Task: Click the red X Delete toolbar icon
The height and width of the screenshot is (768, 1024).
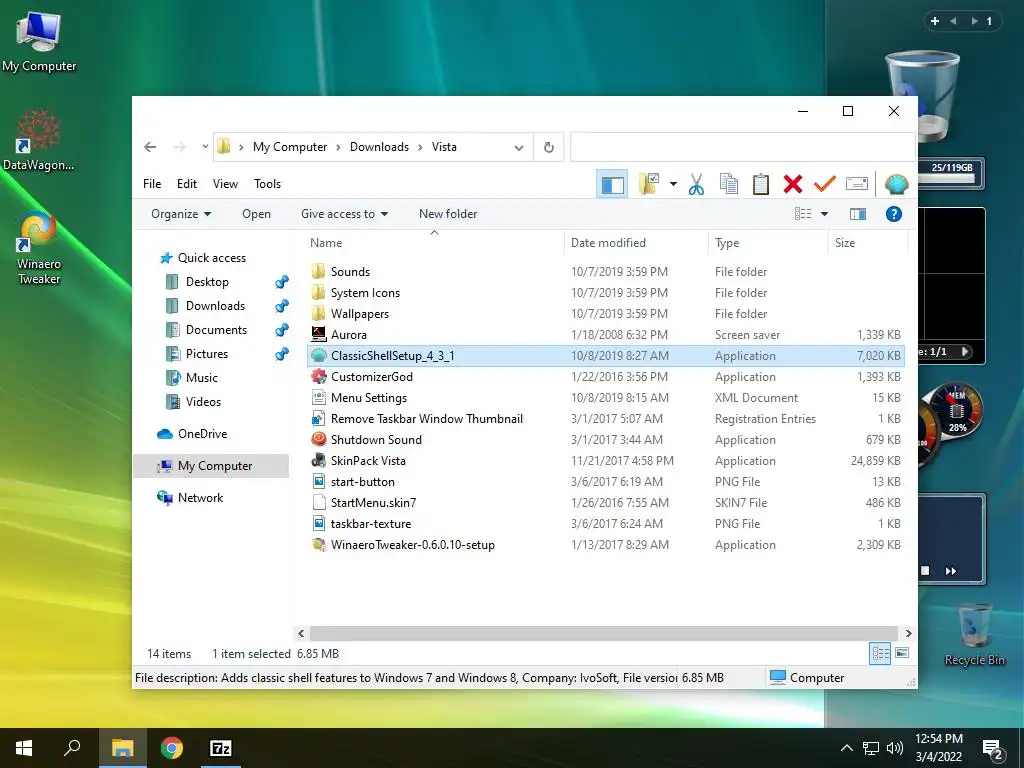Action: [x=793, y=184]
